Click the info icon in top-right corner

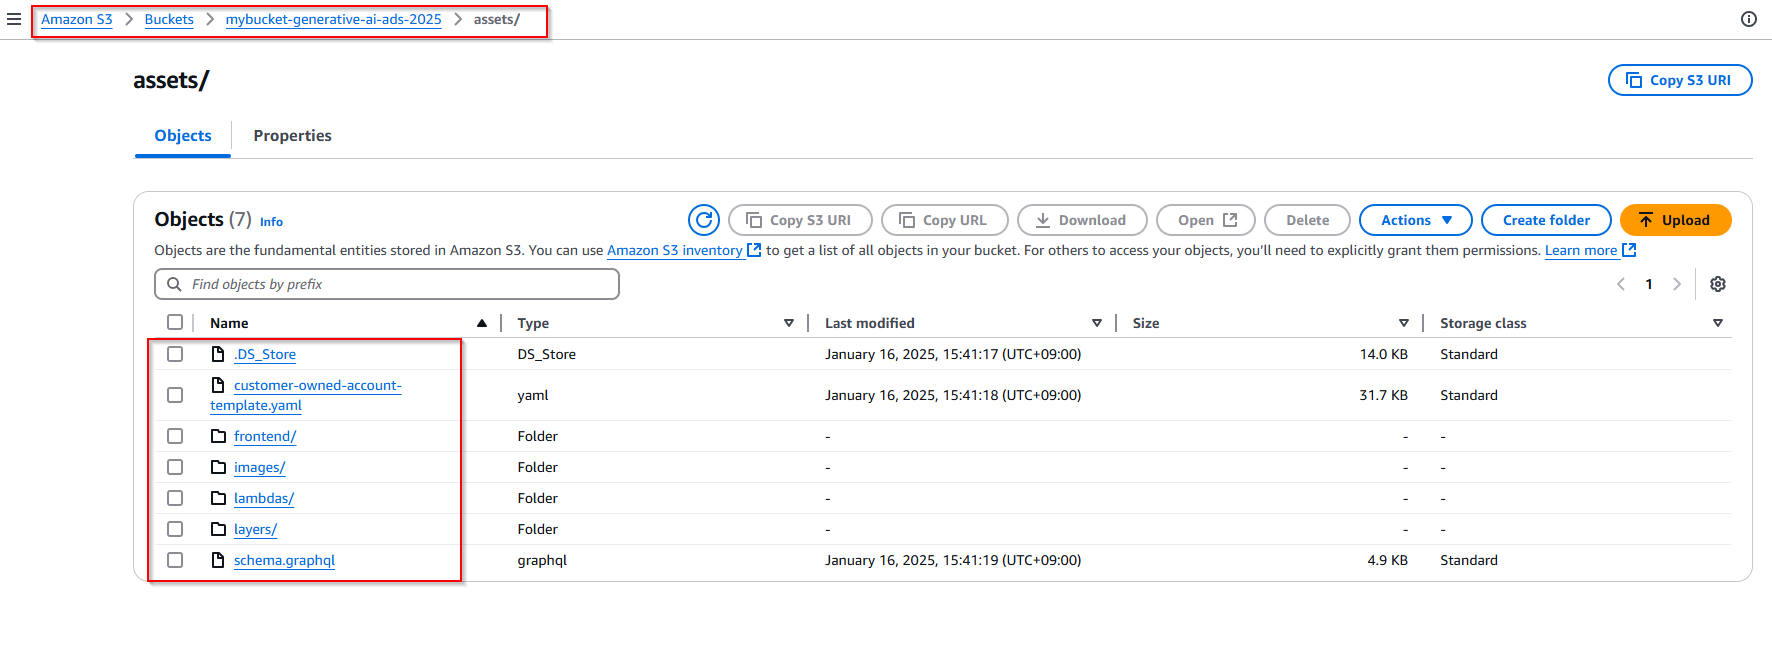click(1748, 19)
